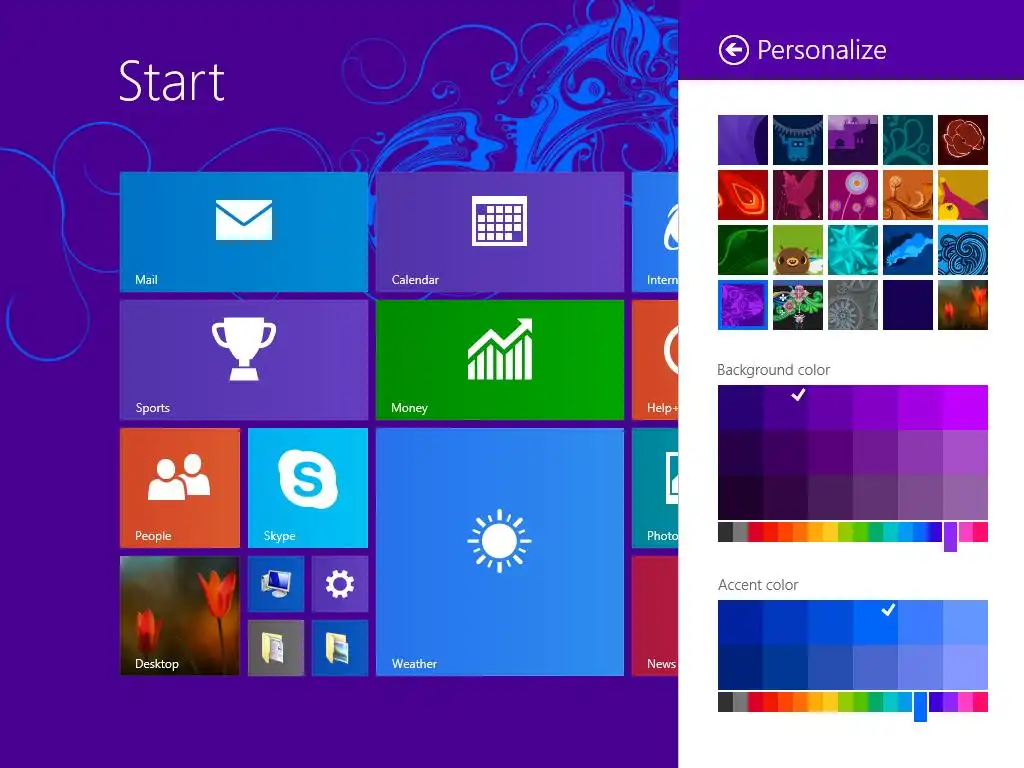Screen dimensions: 1024x768
Task: Select the purple city skyline background
Action: [852, 140]
